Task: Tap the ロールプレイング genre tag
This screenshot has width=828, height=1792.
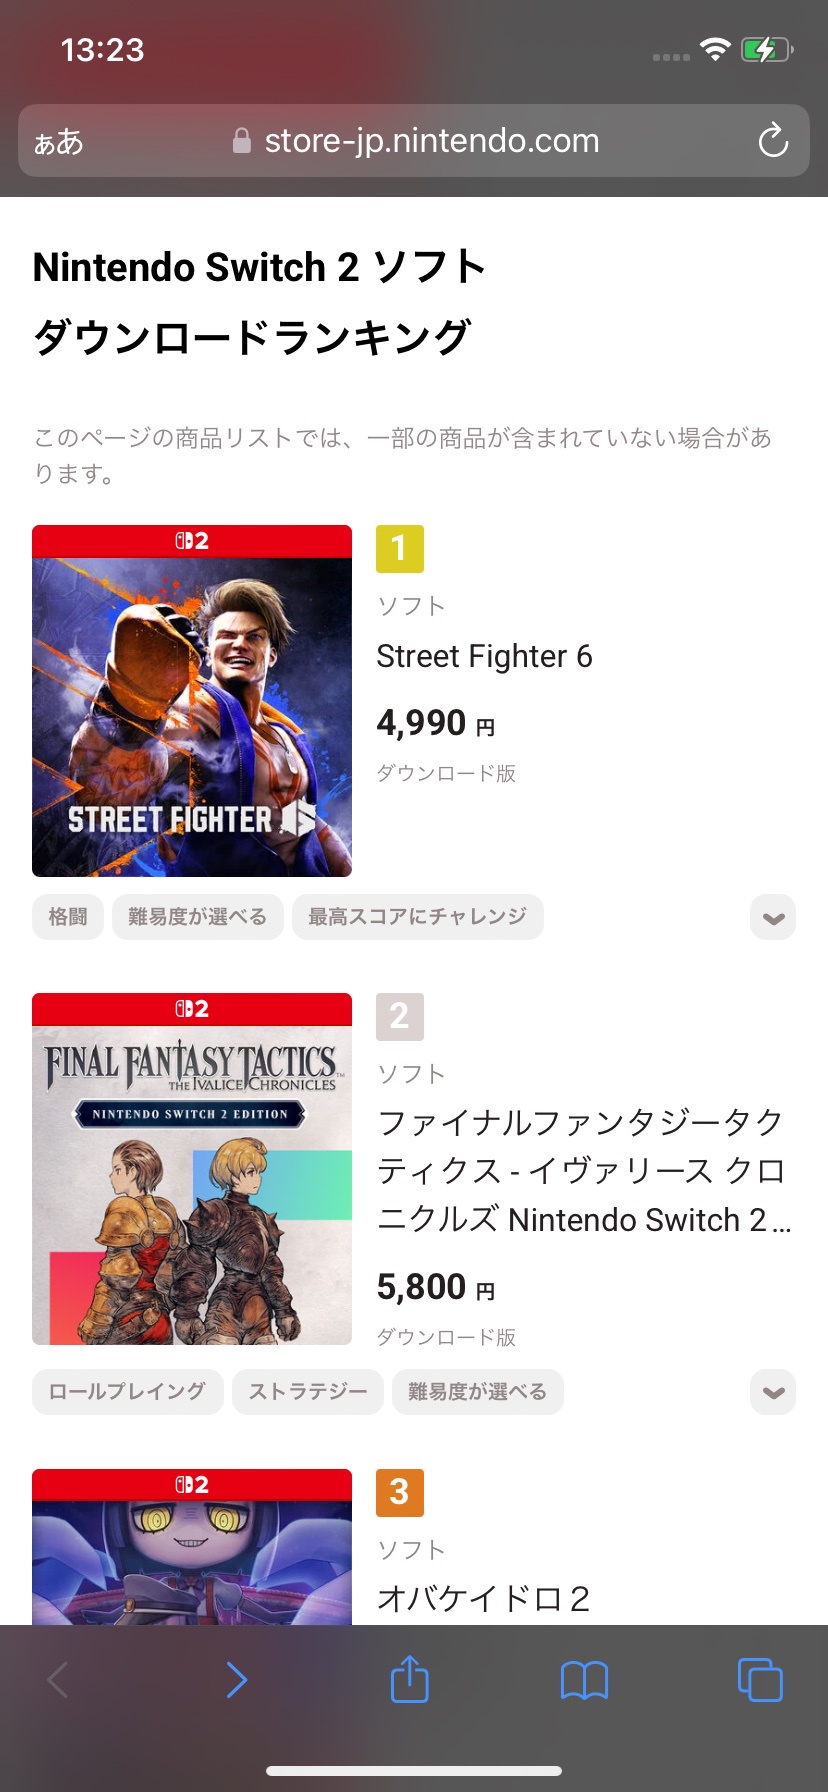Action: point(127,1392)
